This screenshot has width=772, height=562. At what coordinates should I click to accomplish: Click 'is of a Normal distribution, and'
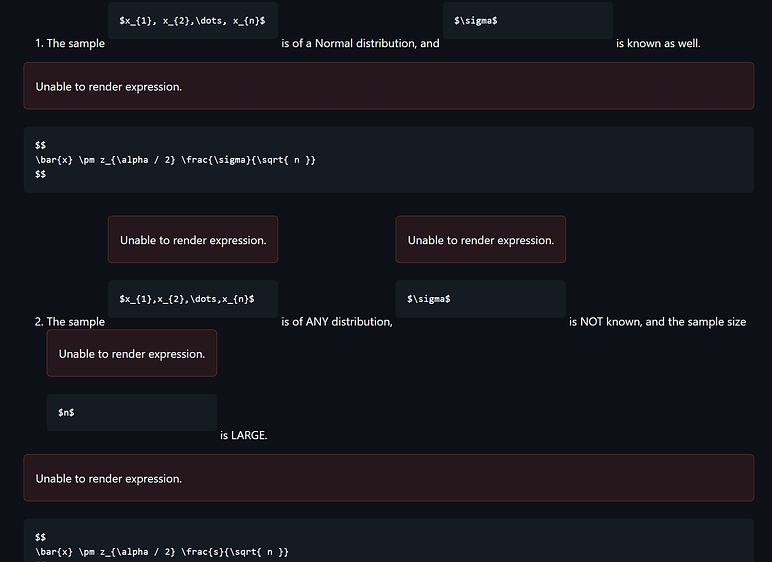pyautogui.click(x=360, y=43)
